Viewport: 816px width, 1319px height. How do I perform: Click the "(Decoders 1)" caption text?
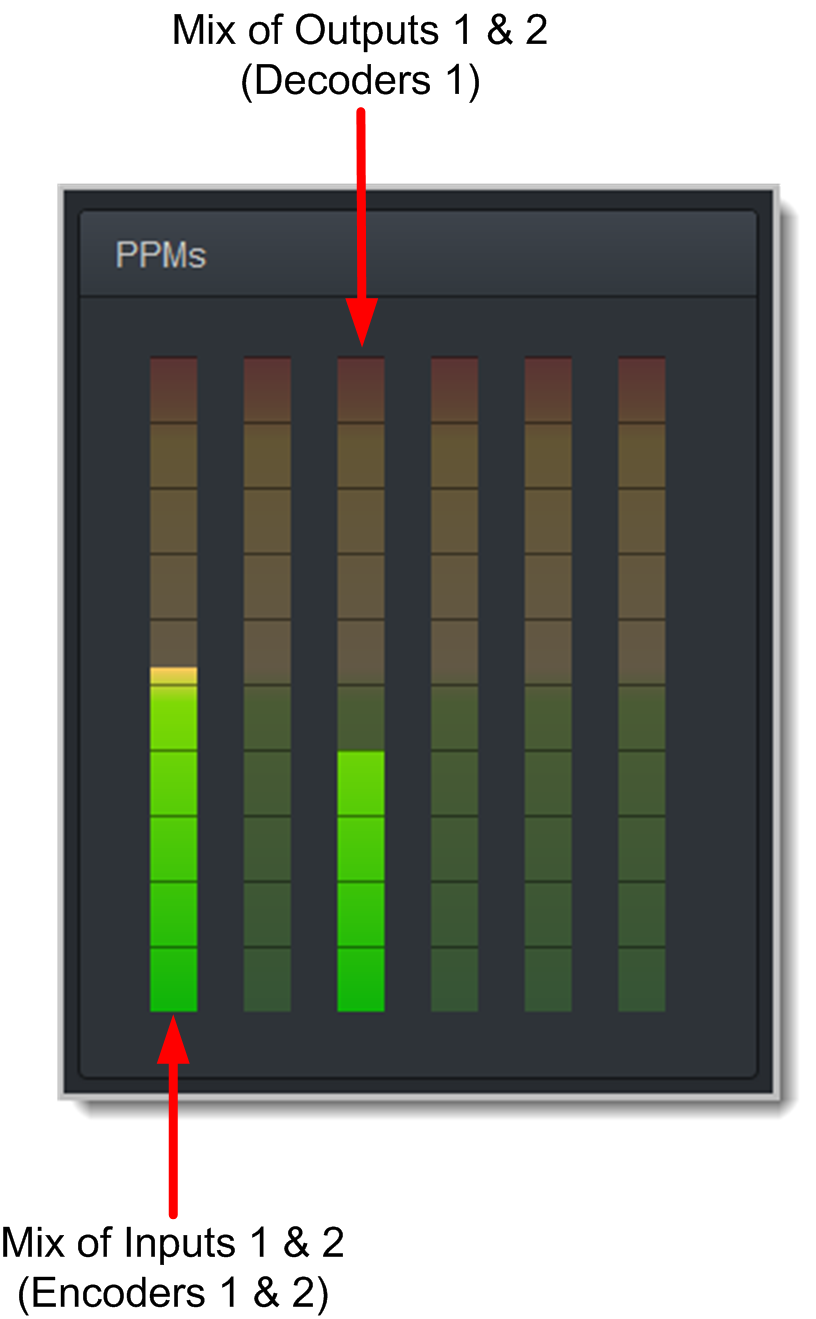360,82
